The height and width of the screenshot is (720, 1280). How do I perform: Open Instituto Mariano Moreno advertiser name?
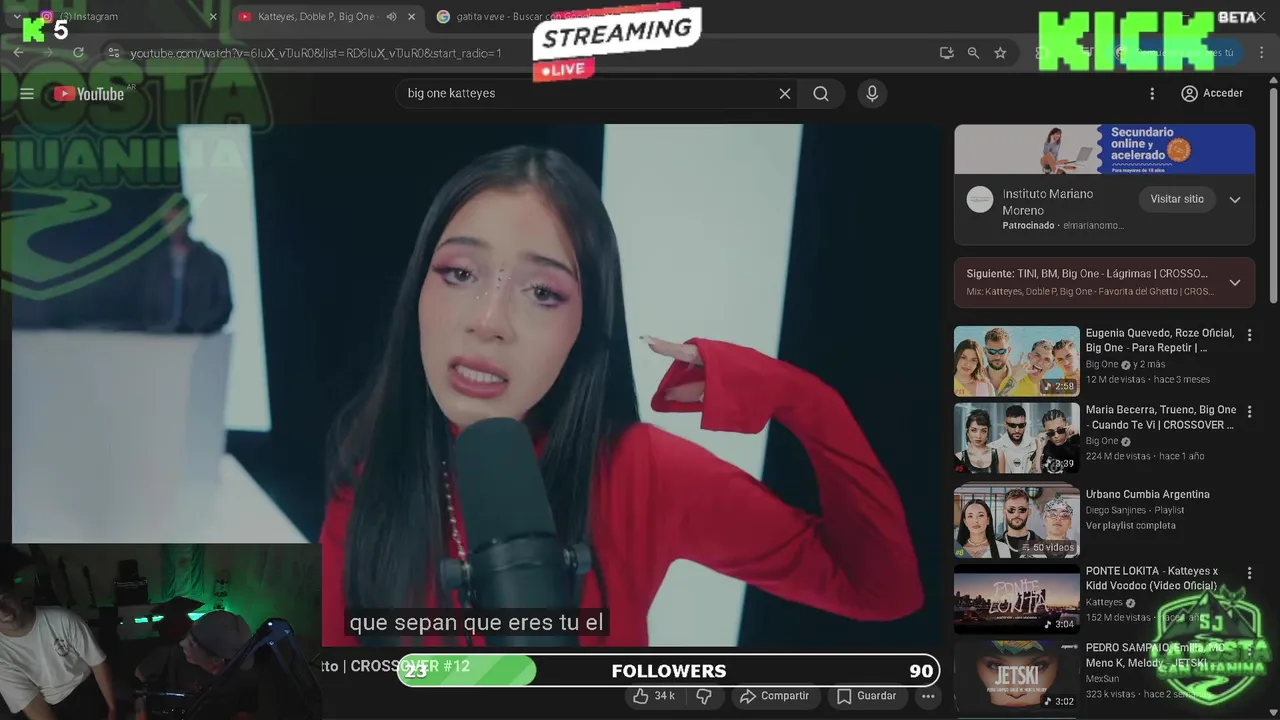1048,202
